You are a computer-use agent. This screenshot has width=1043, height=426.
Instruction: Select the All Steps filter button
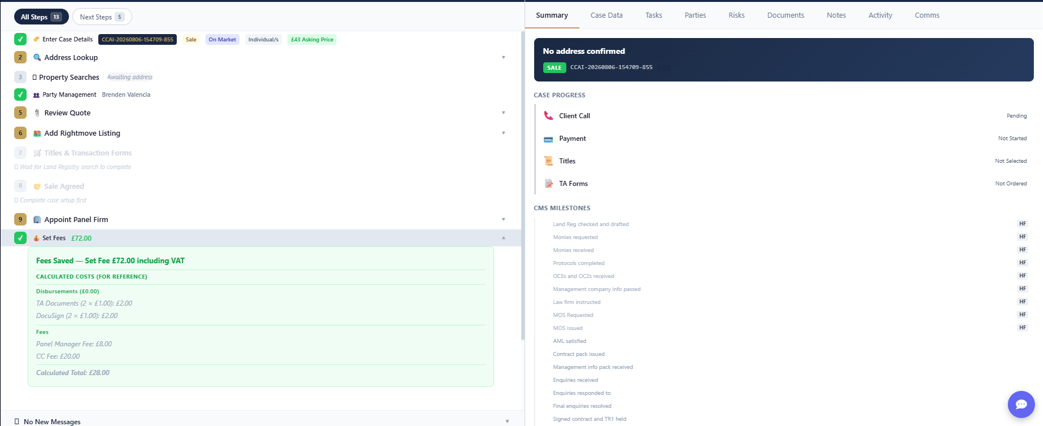click(x=41, y=17)
